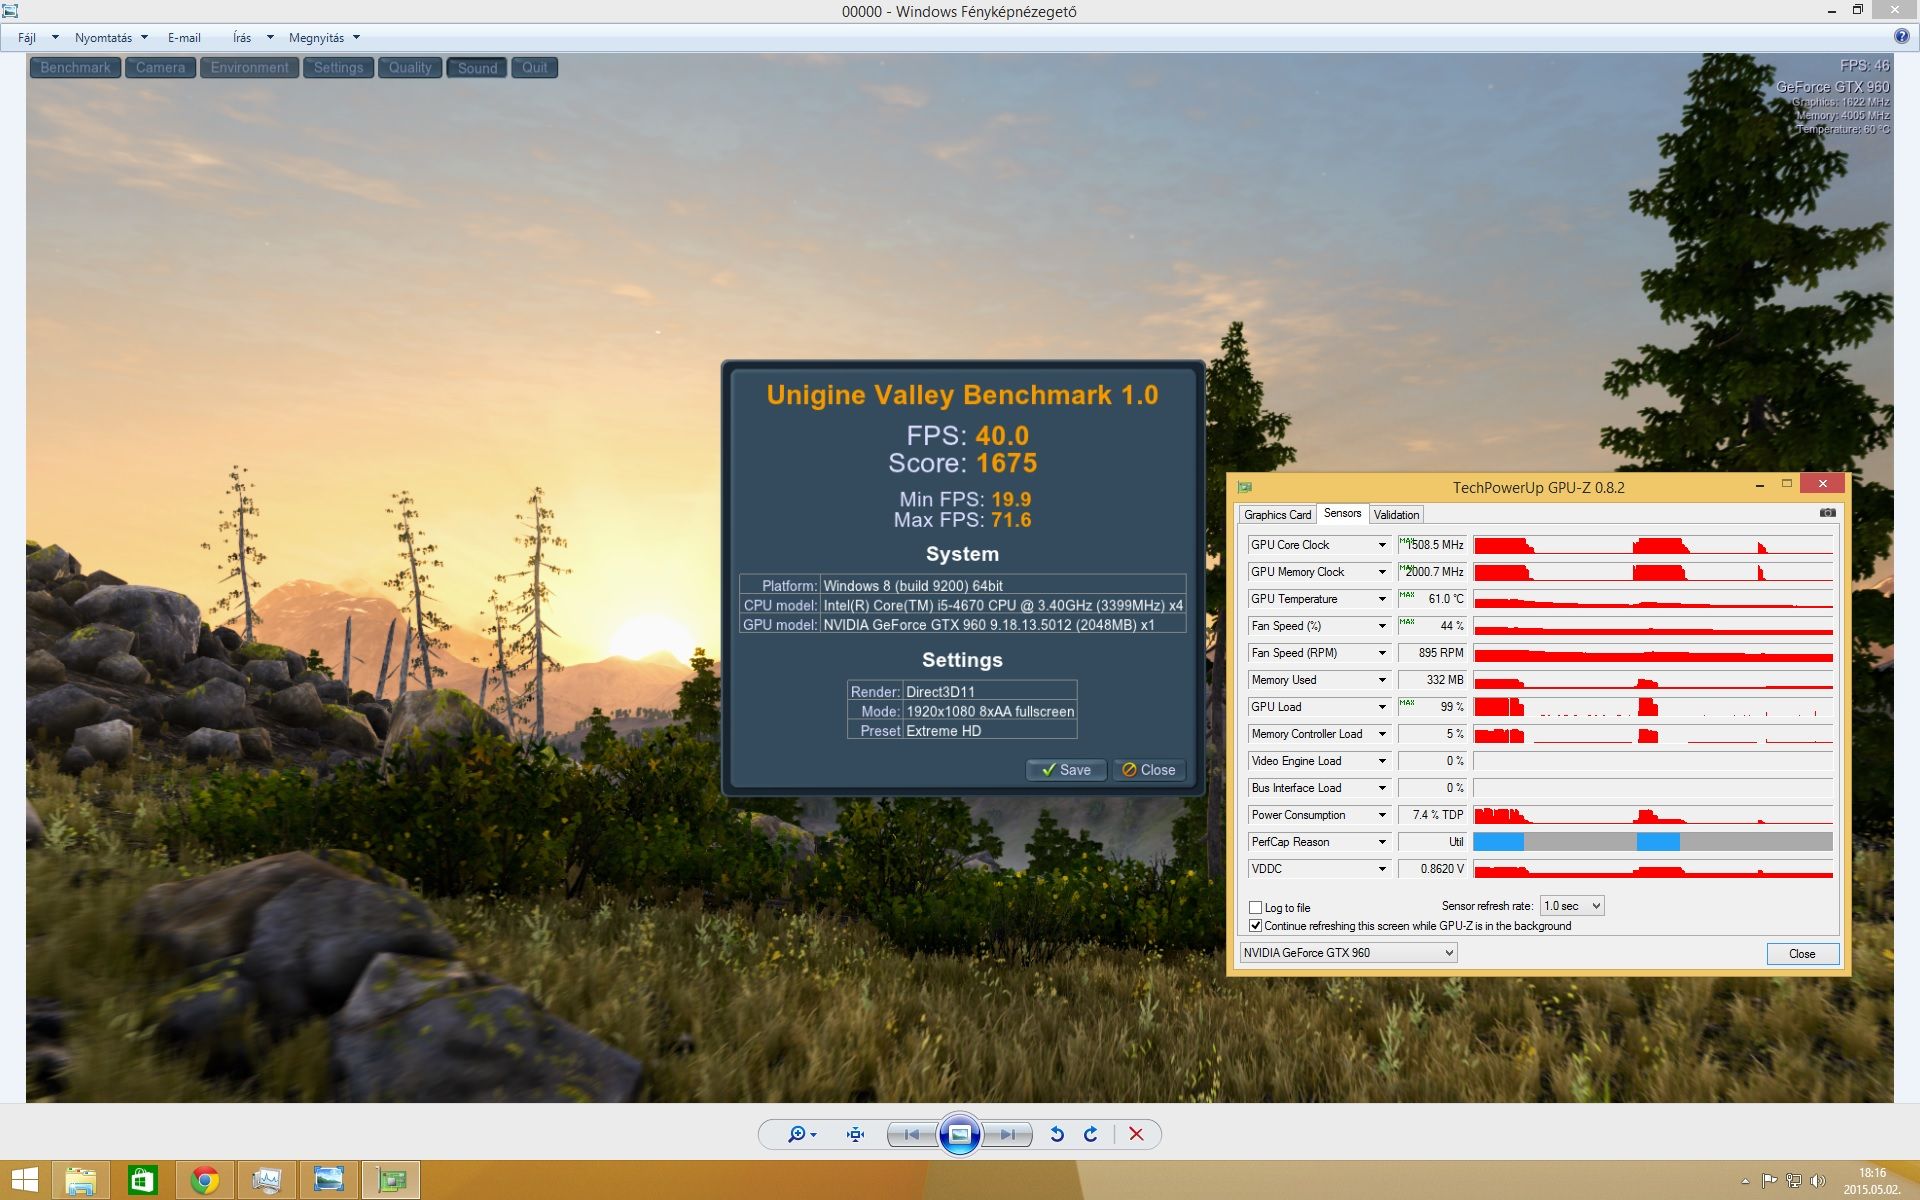The height and width of the screenshot is (1200, 1920).
Task: Expand the Memory Used sensor dropdown
Action: (1382, 680)
